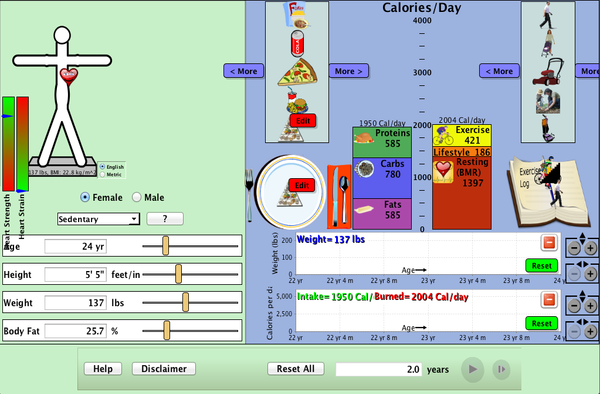The height and width of the screenshot is (394, 600).
Task: Click the heart icon in Resting BMR bar
Action: coord(443,172)
